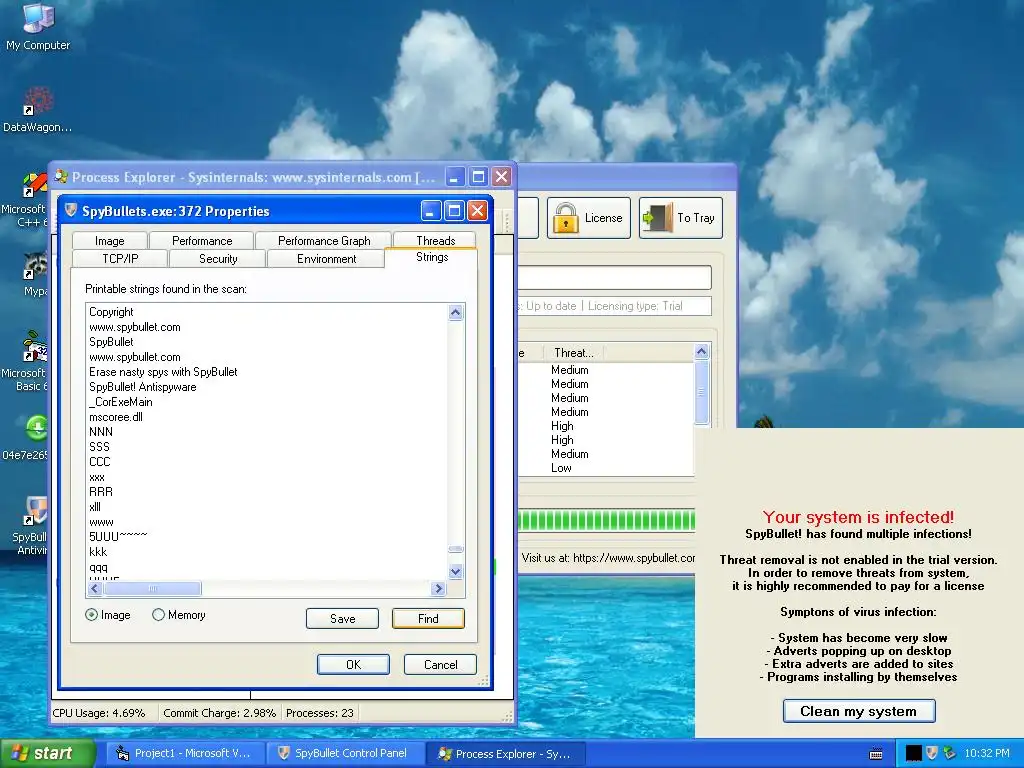Select the '_CorExeMain' string
Viewport: 1024px width, 768px height.
pyautogui.click(x=120, y=402)
